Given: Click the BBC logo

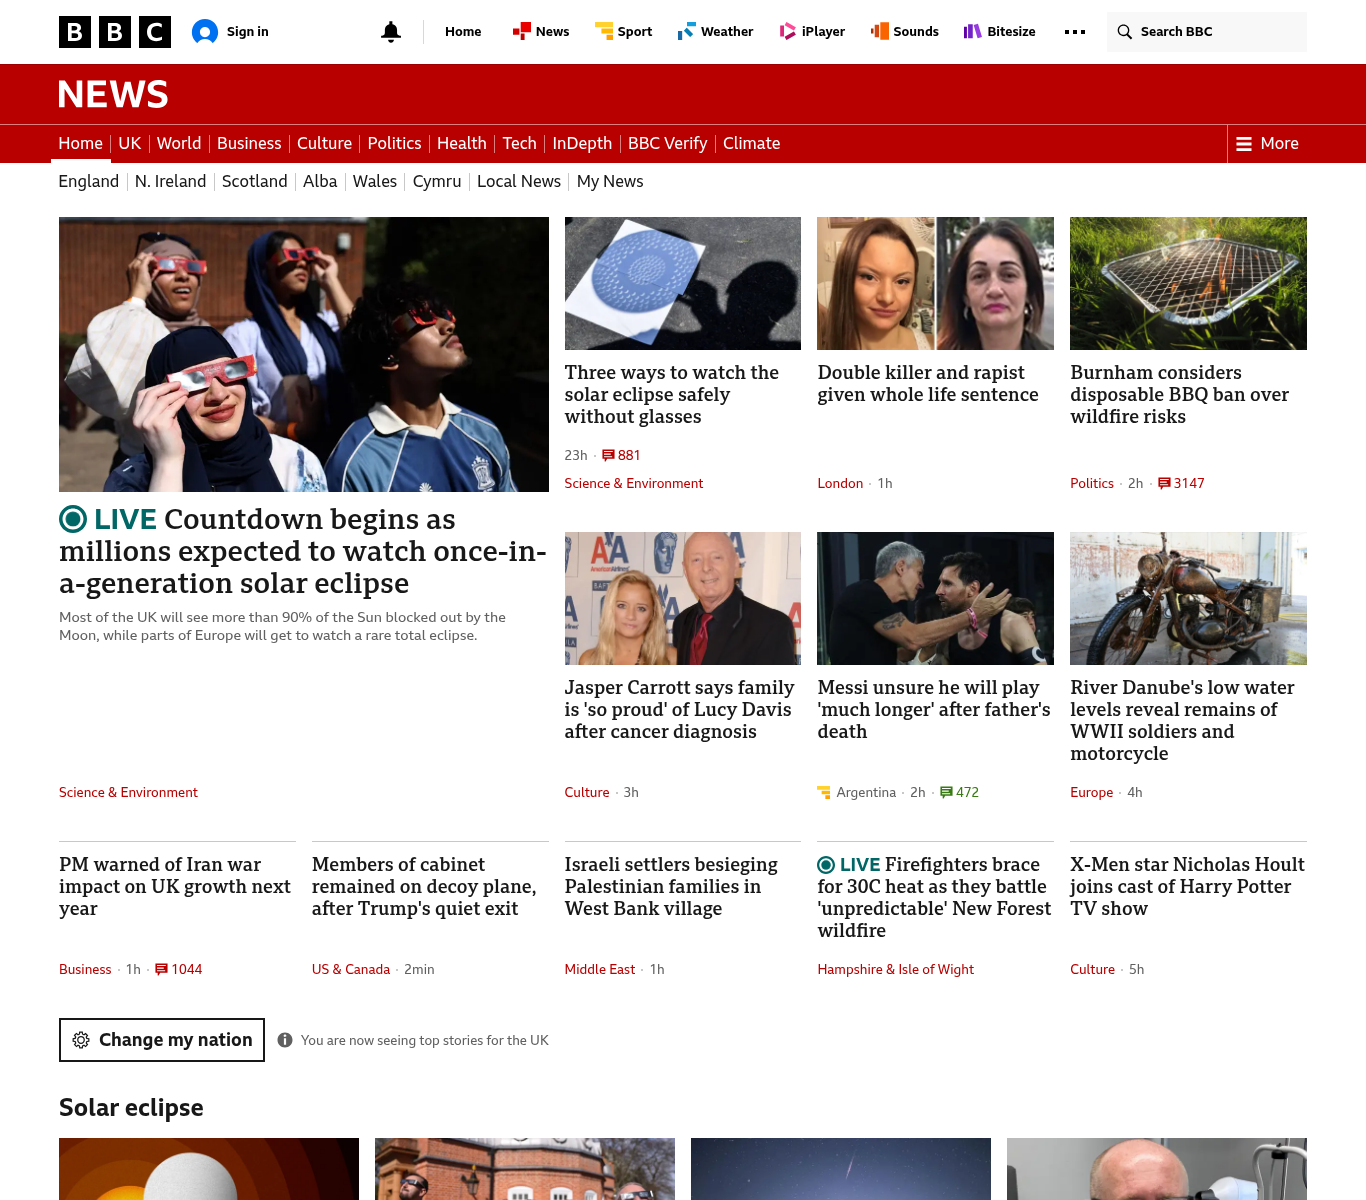Looking at the screenshot, I should point(115,32).
